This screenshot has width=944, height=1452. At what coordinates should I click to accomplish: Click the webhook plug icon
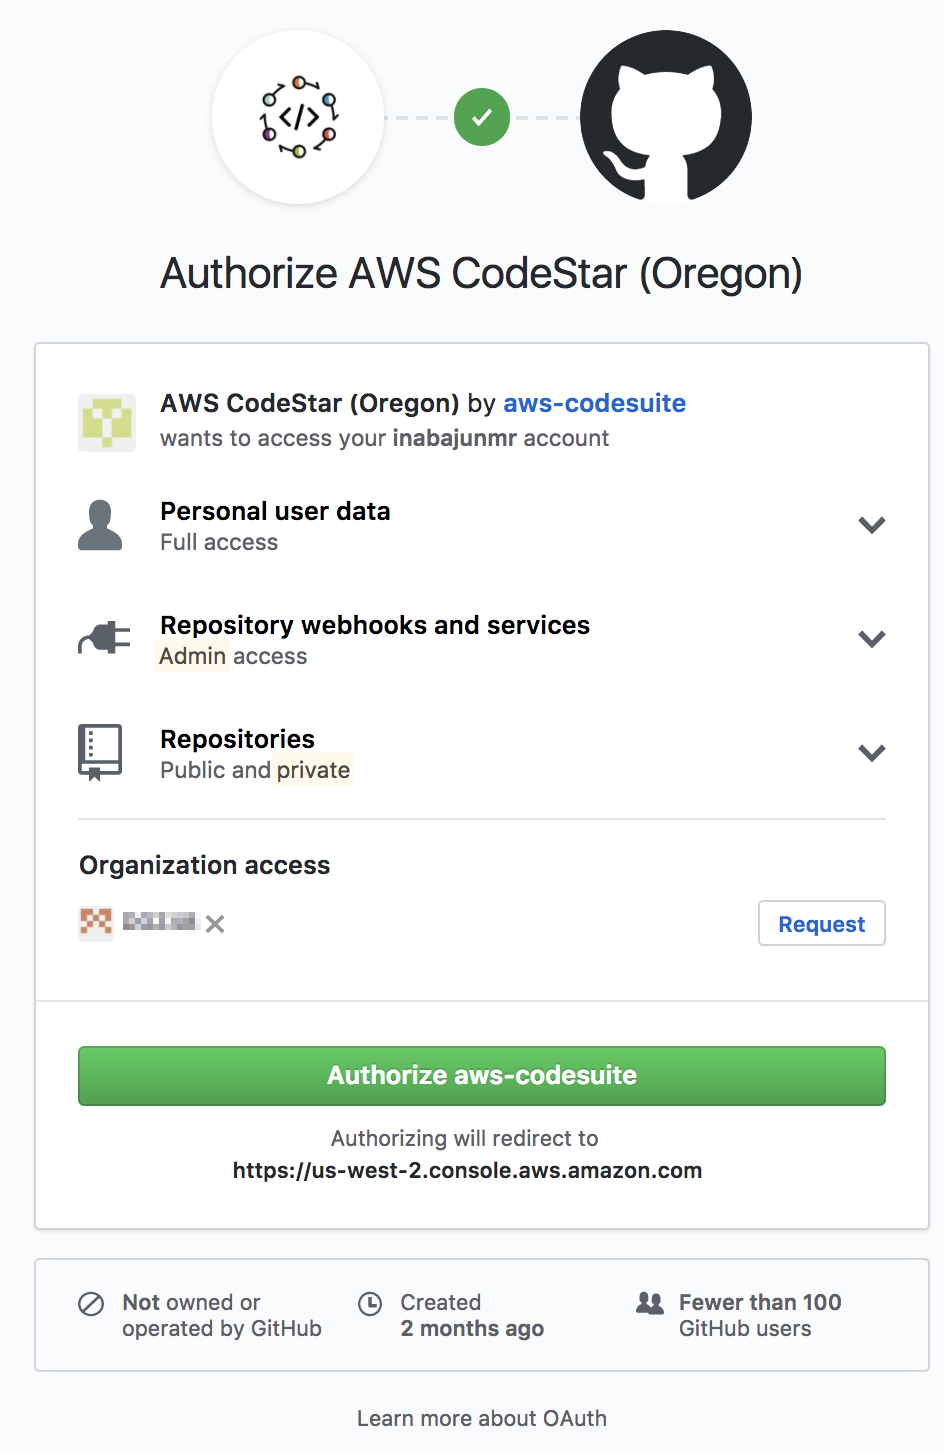click(x=100, y=638)
